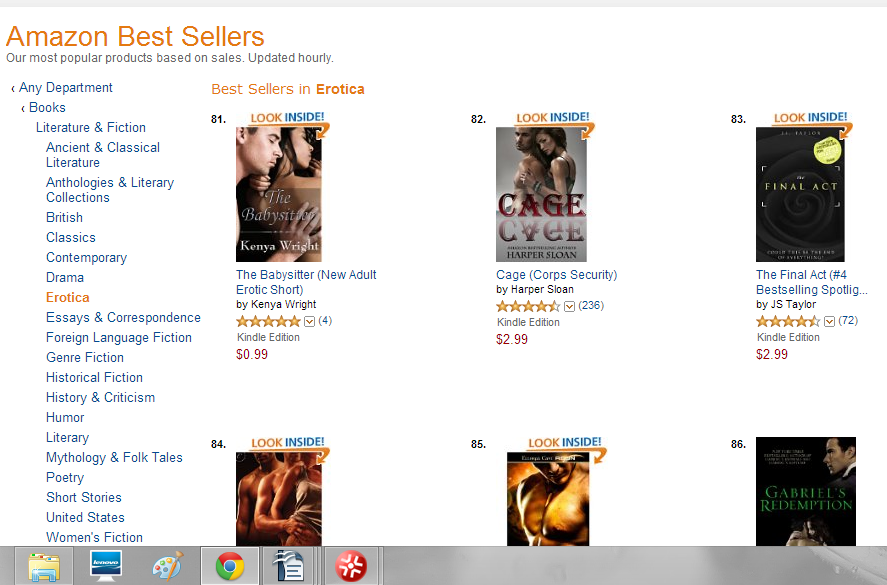Open the 236 reviews for Cage
The width and height of the screenshot is (887, 585).
[x=591, y=306]
